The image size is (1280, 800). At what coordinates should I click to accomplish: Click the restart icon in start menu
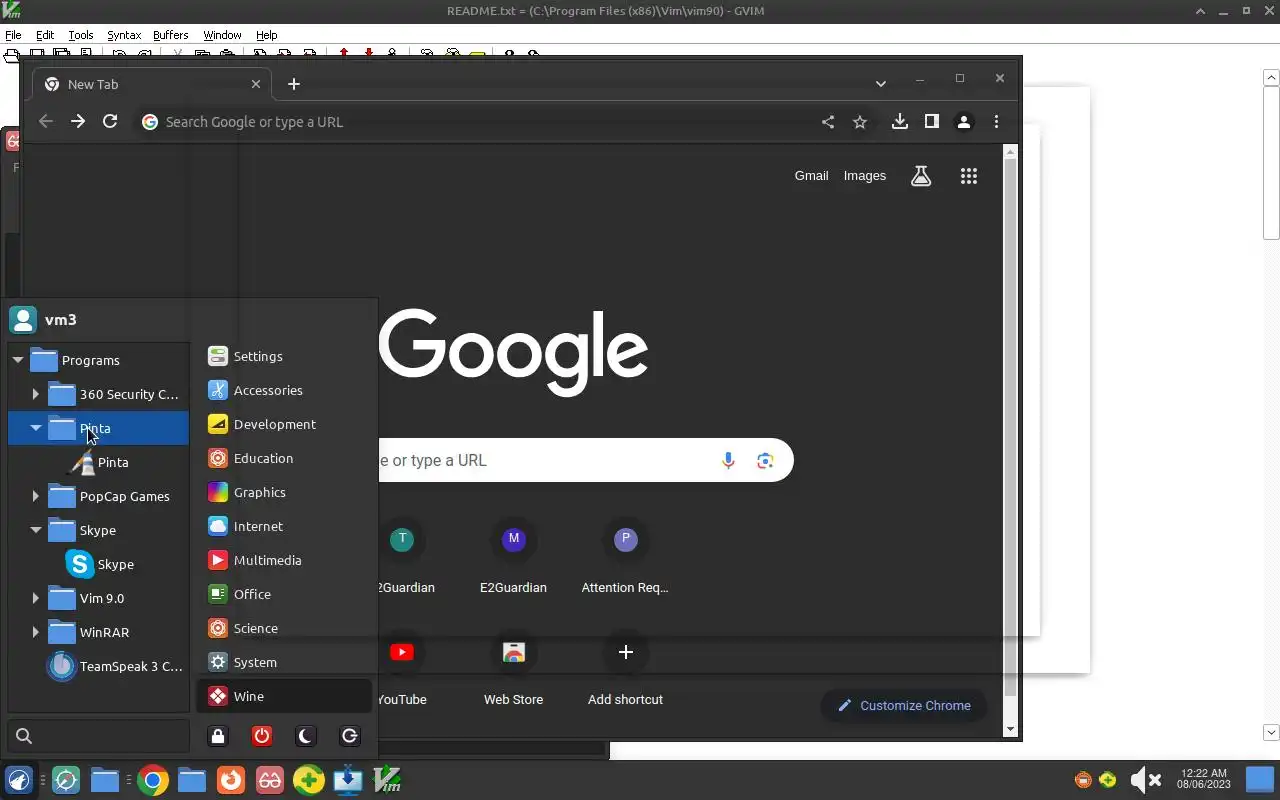pos(350,736)
